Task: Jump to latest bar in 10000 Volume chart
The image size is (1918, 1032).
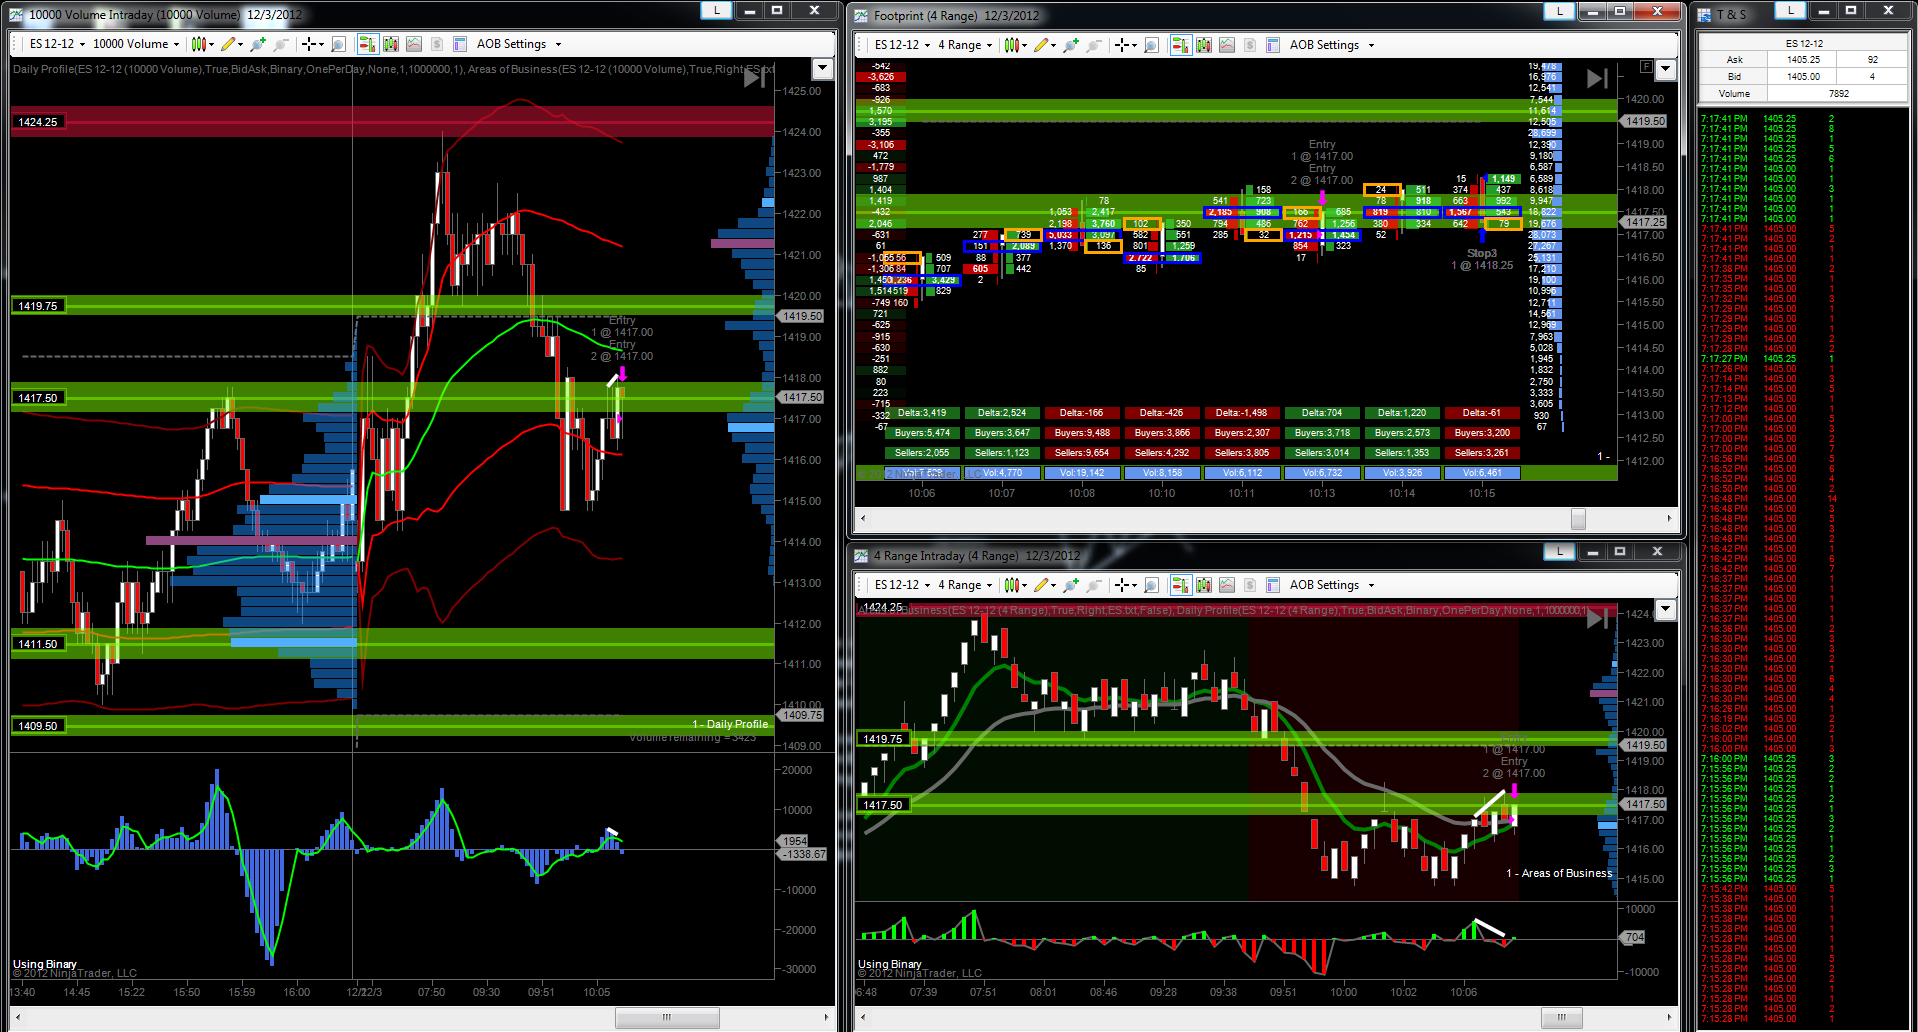Action: [x=755, y=78]
